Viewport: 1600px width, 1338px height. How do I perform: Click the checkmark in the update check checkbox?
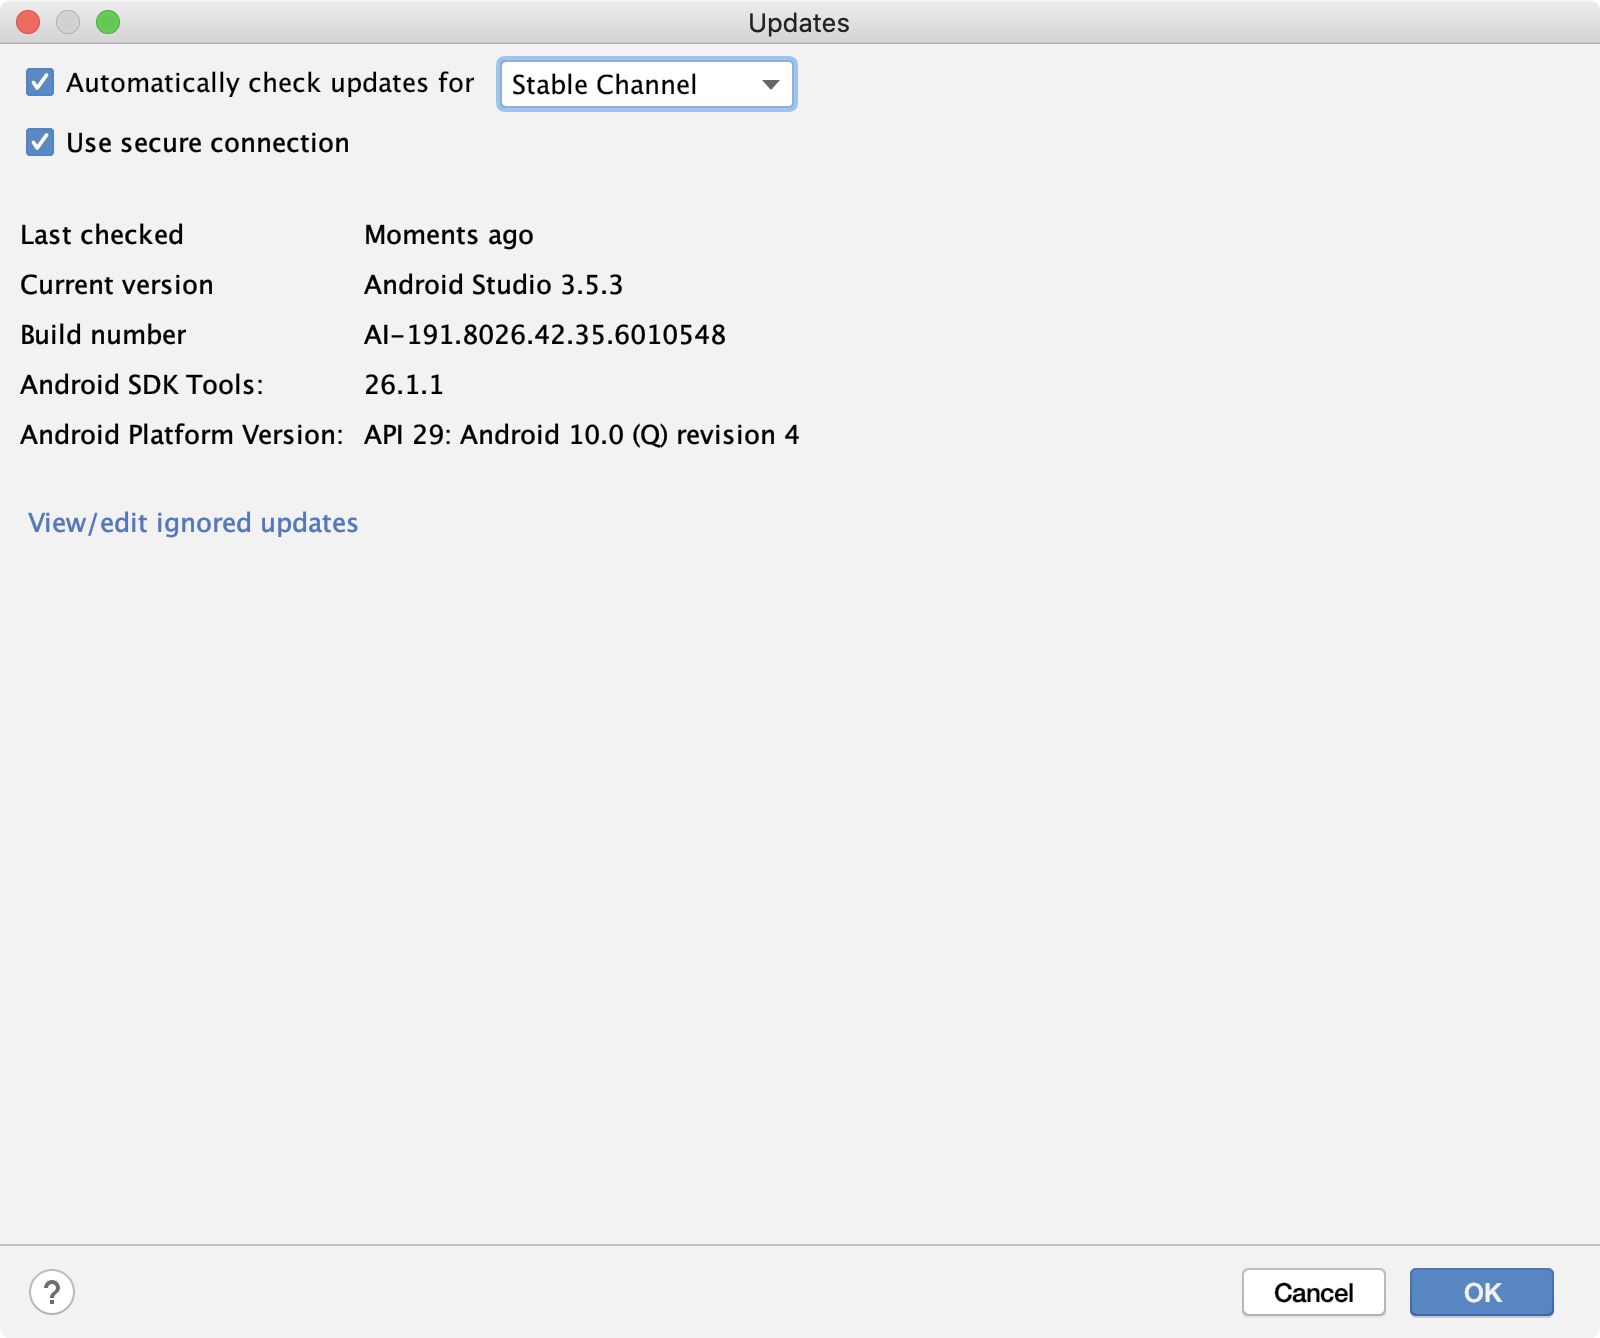click(38, 83)
